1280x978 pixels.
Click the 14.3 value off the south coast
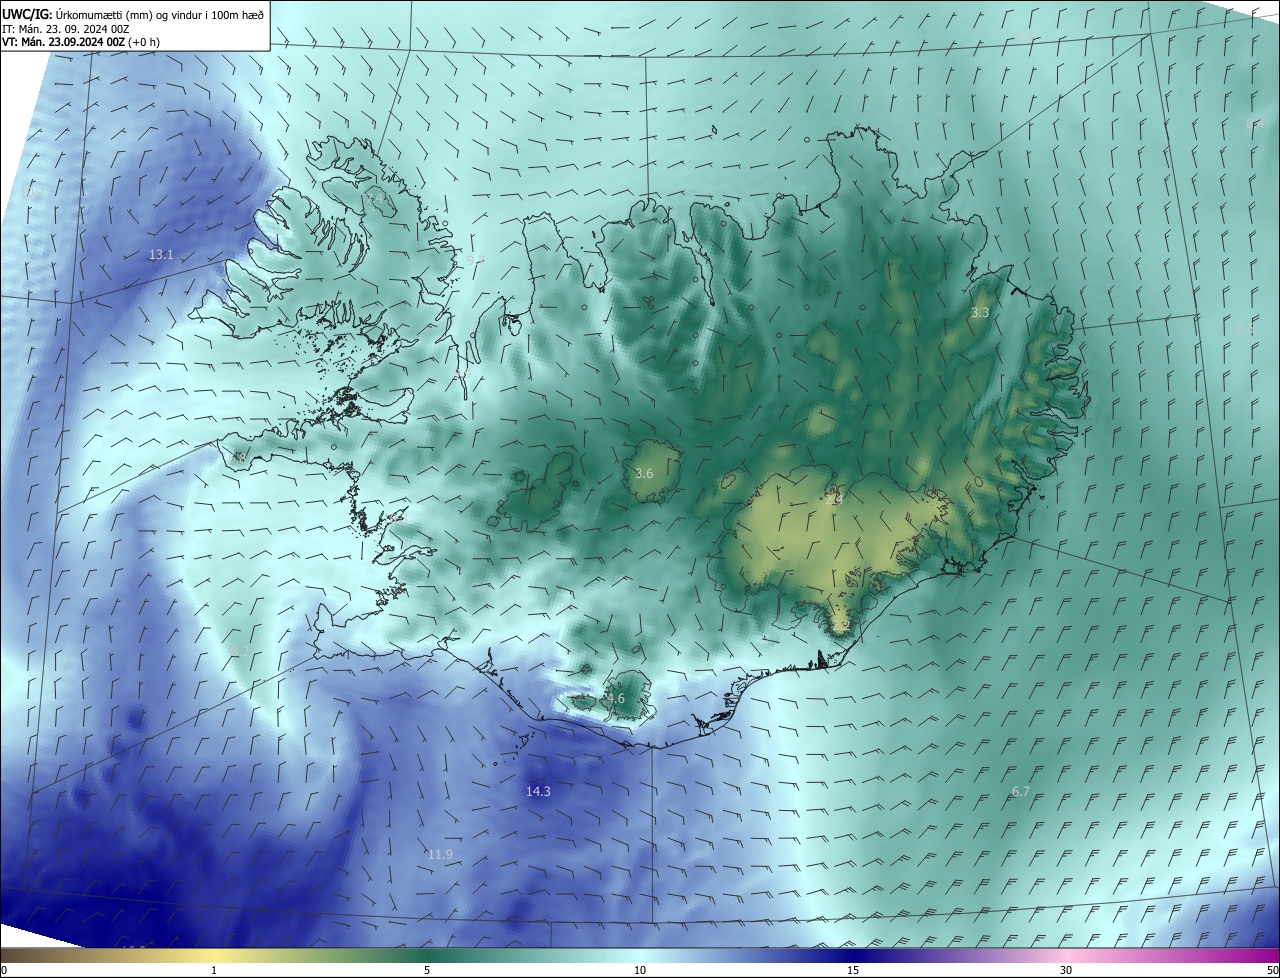coord(538,791)
